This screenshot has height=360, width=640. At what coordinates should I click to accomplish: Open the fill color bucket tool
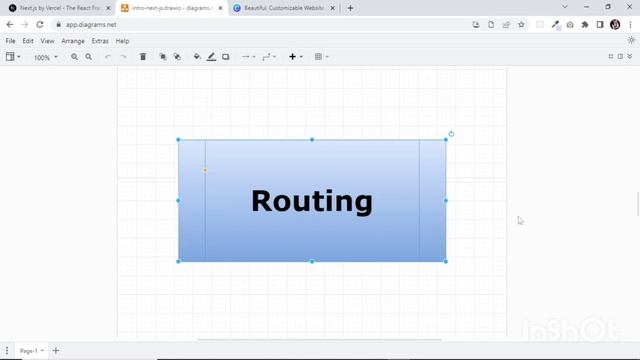click(x=197, y=57)
